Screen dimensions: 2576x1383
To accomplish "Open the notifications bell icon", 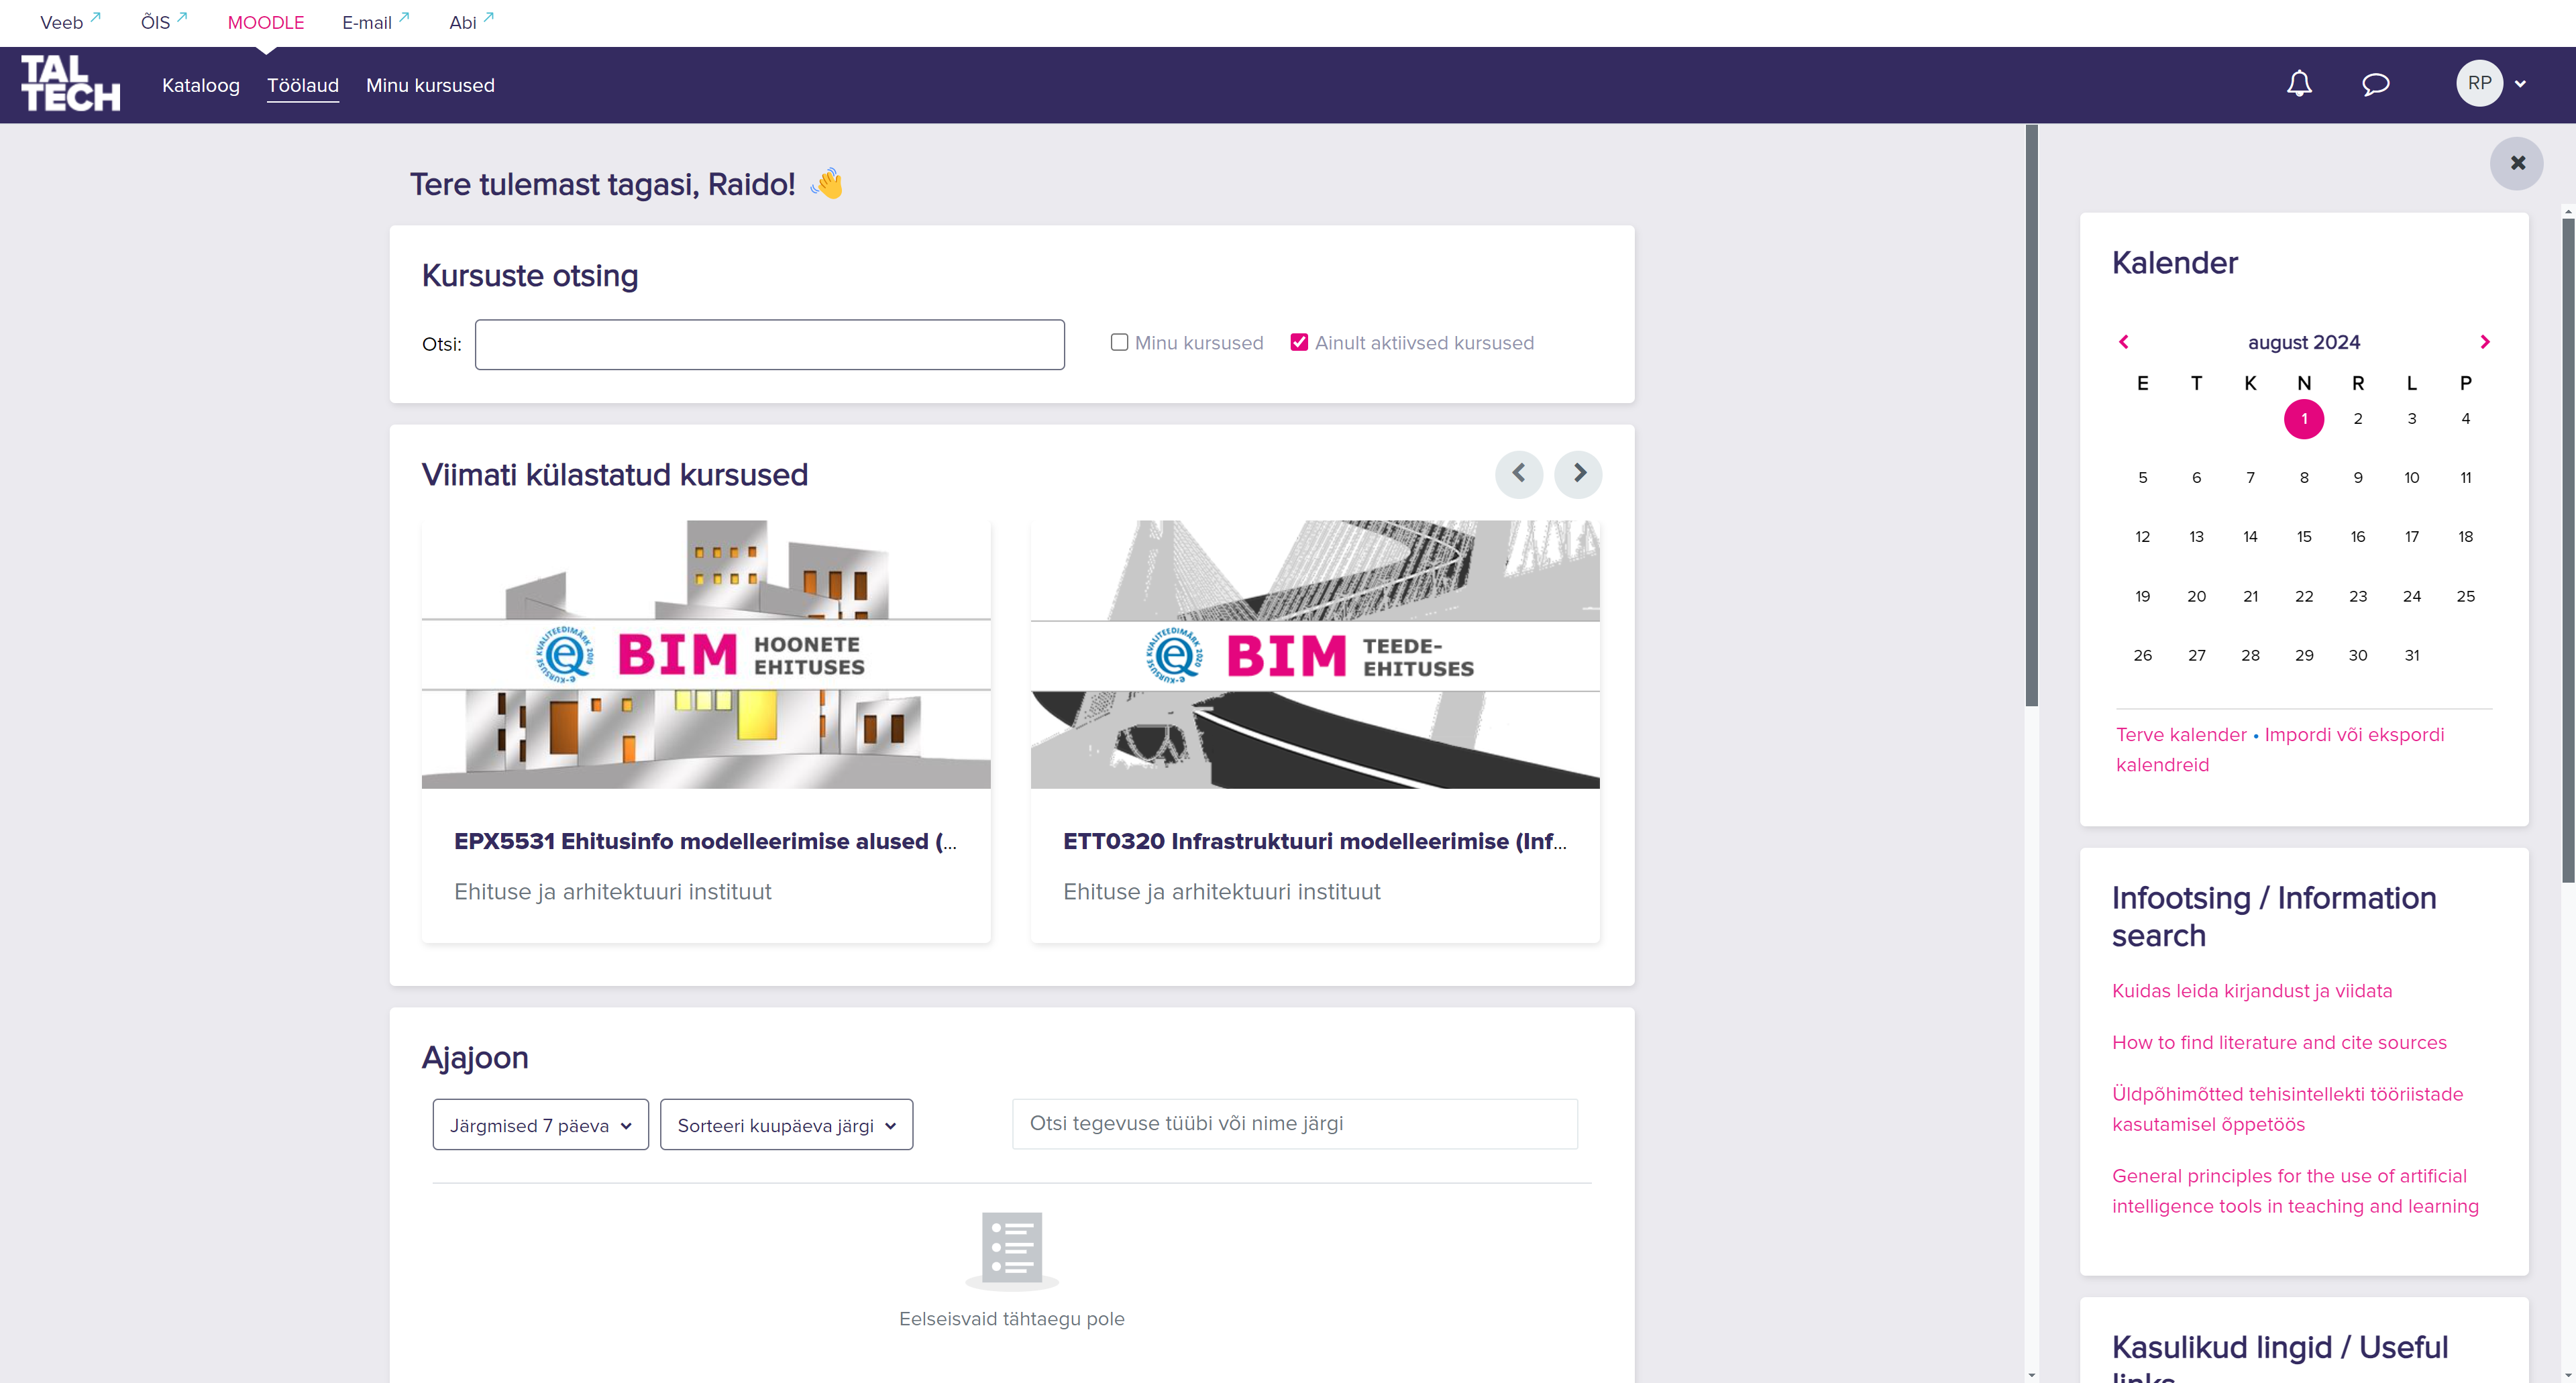I will pos(2299,84).
